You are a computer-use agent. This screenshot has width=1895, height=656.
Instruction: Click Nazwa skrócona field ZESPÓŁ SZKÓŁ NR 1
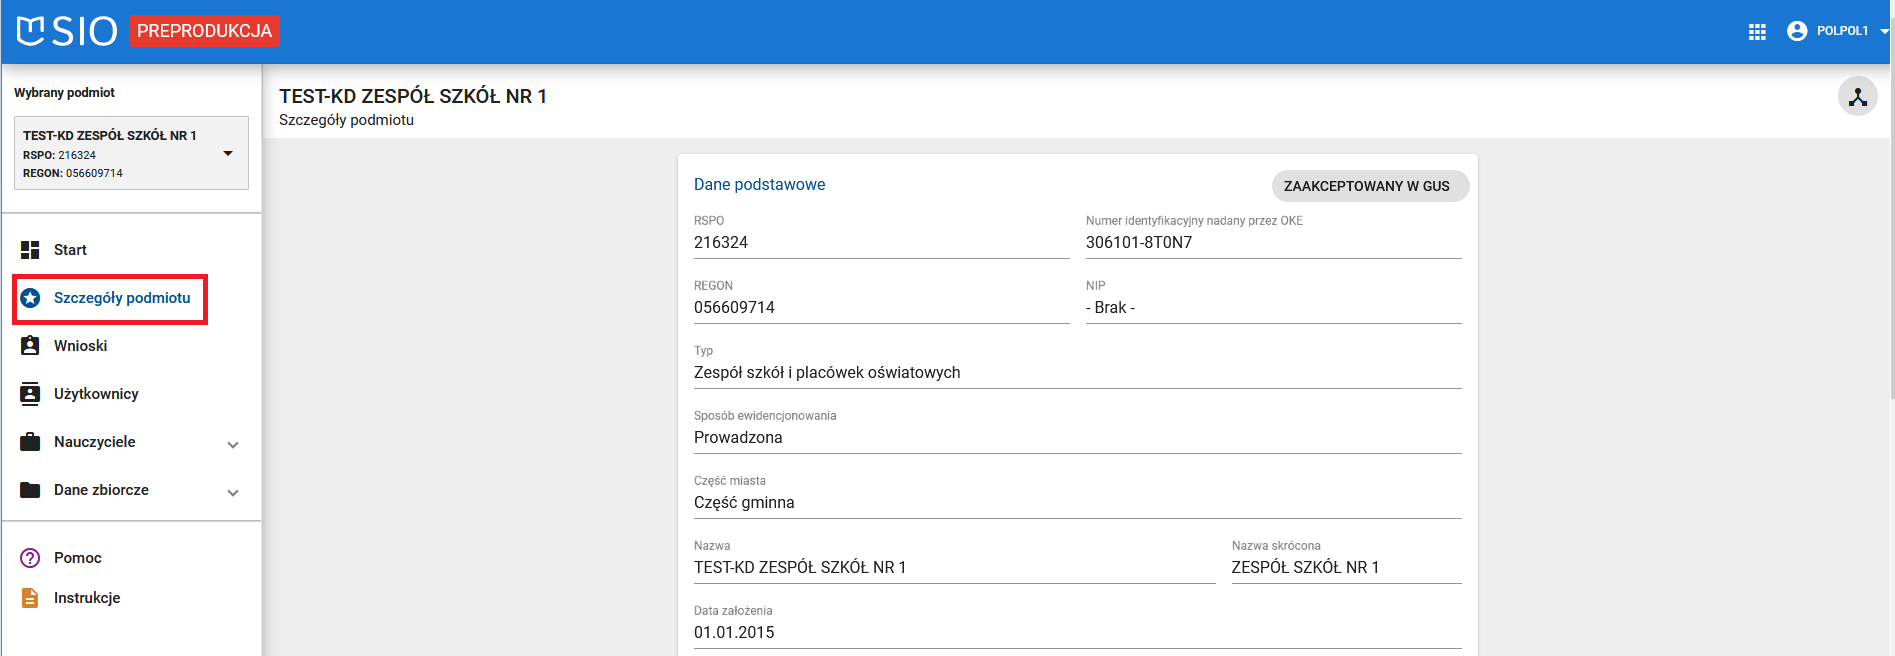pos(1347,568)
